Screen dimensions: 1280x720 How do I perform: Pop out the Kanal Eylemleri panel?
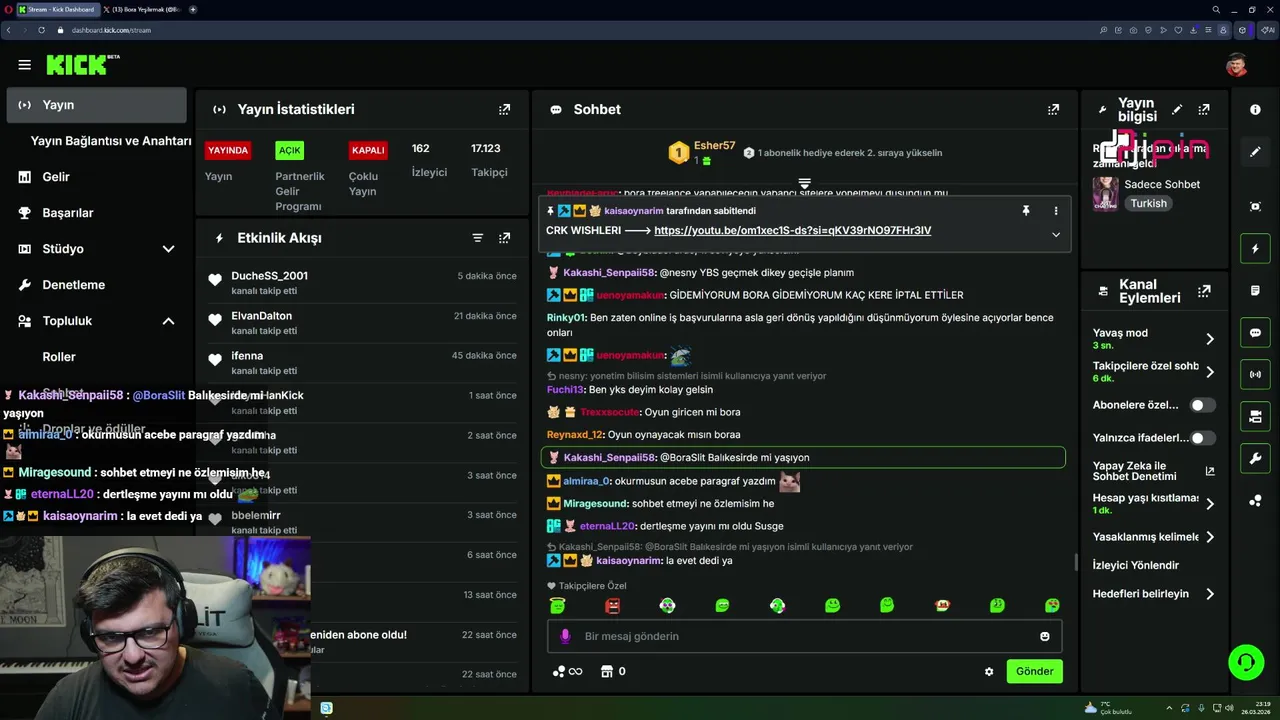(1204, 291)
